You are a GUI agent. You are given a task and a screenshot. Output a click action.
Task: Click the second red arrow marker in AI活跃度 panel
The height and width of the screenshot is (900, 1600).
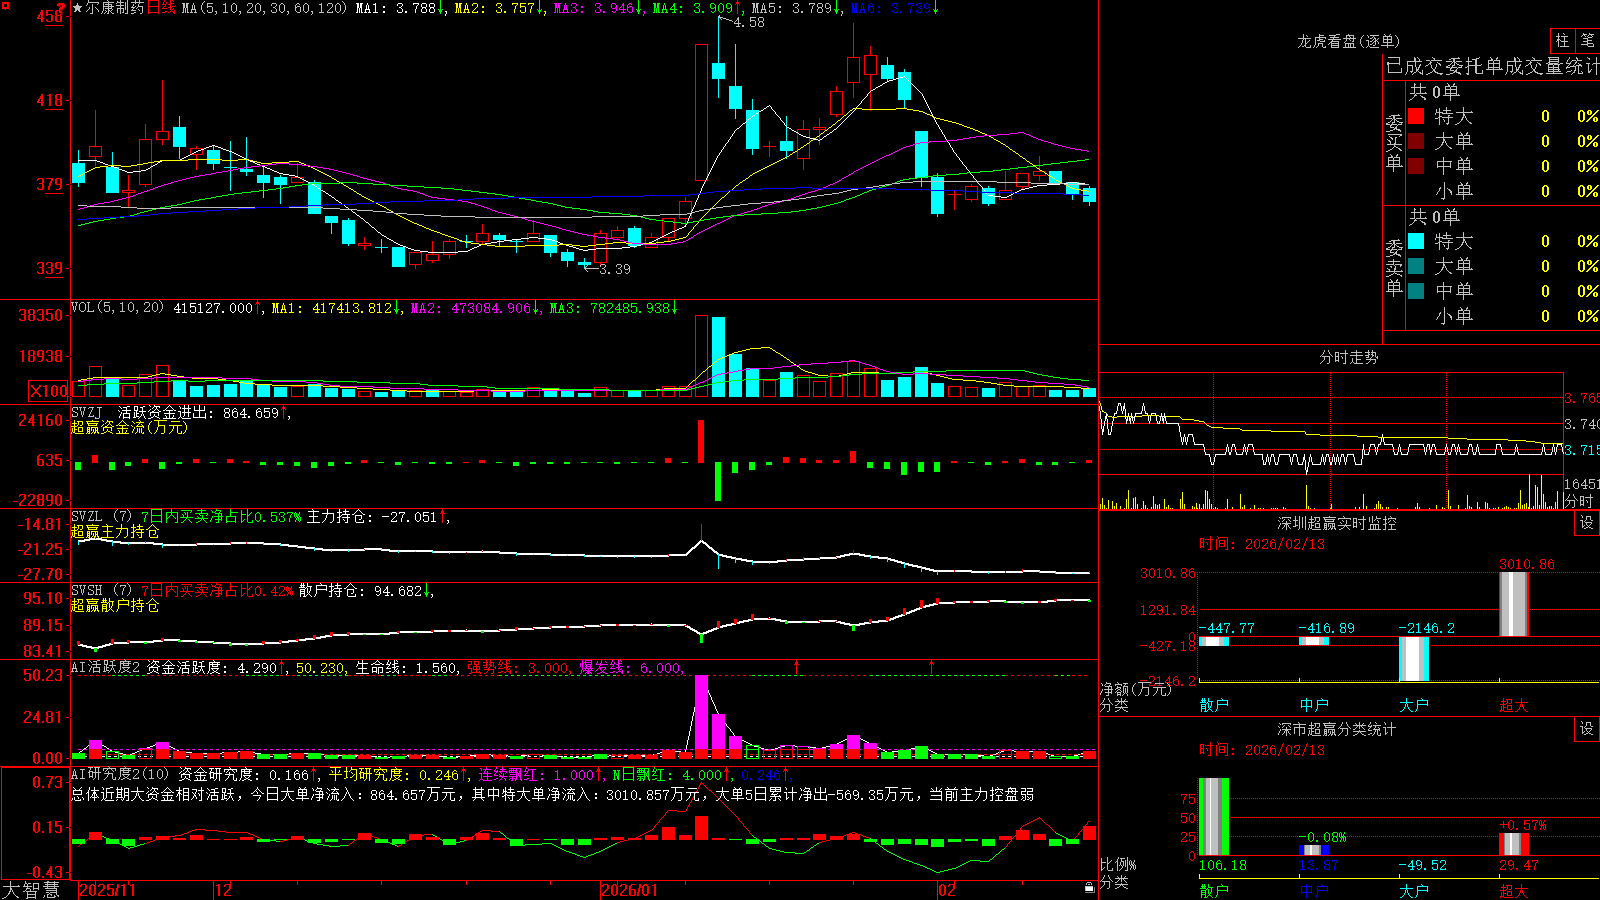pos(932,666)
